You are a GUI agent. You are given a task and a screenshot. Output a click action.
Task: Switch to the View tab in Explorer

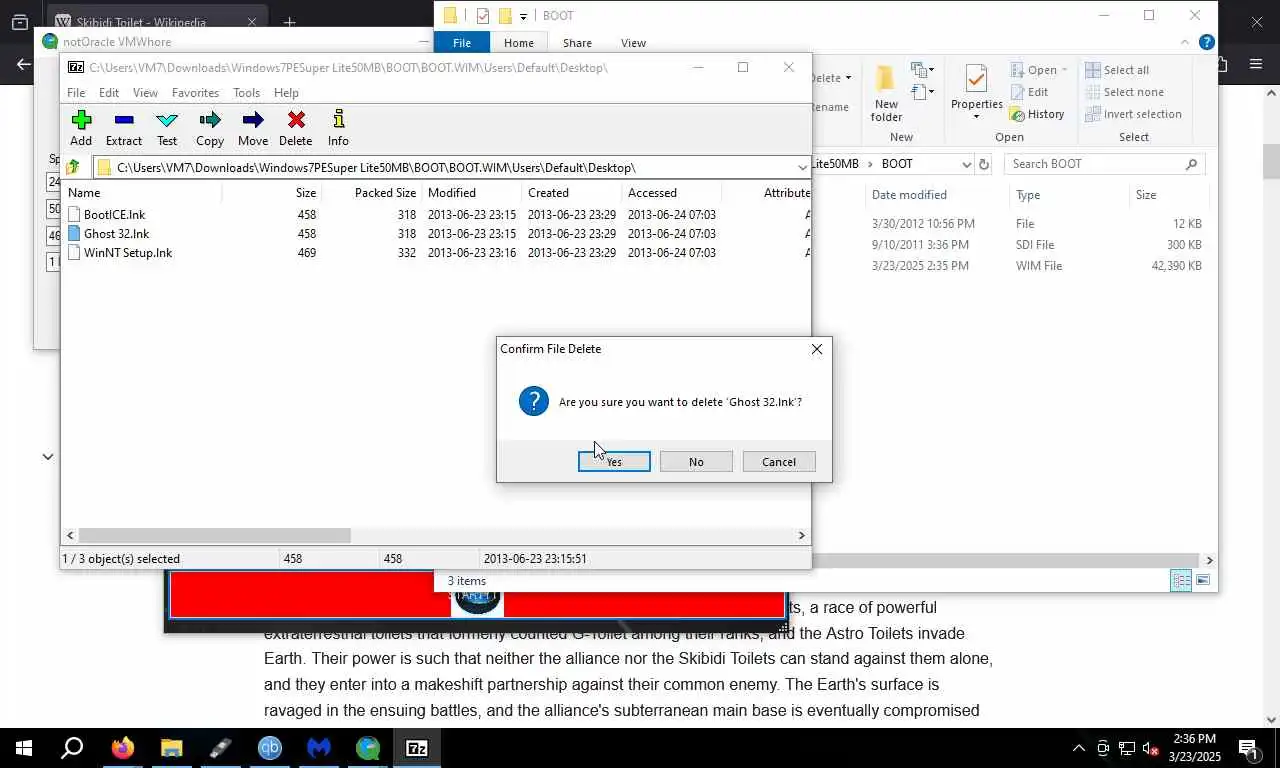pos(633,43)
